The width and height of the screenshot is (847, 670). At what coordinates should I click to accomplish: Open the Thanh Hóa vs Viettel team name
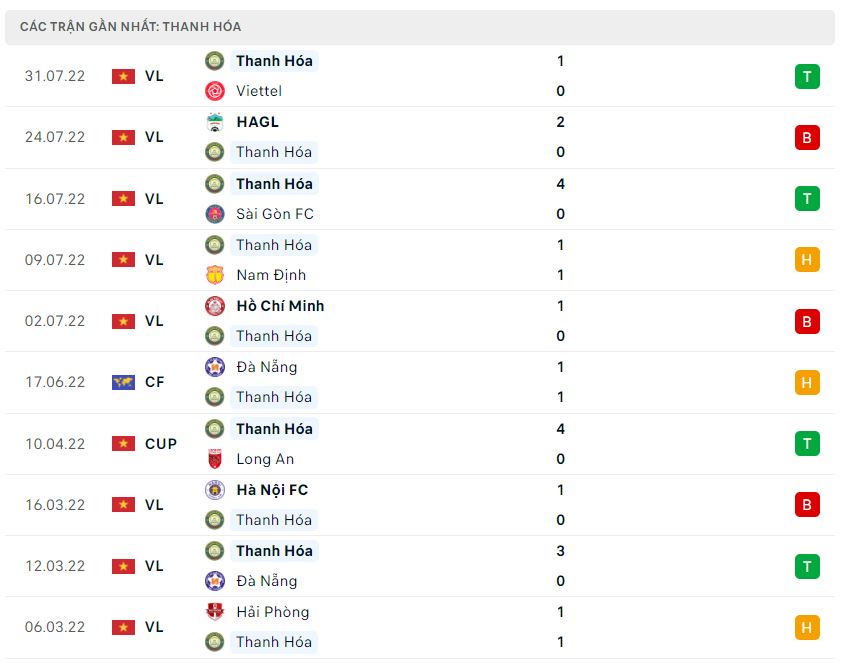pos(274,61)
